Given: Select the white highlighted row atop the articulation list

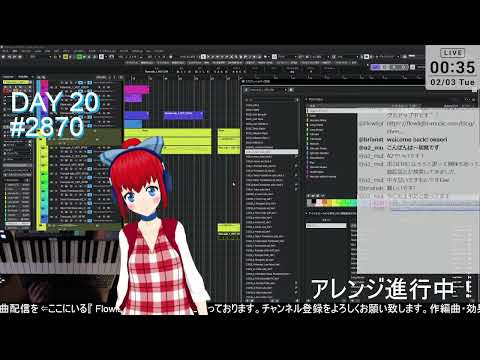Looking at the screenshot, I should (x=332, y=110).
